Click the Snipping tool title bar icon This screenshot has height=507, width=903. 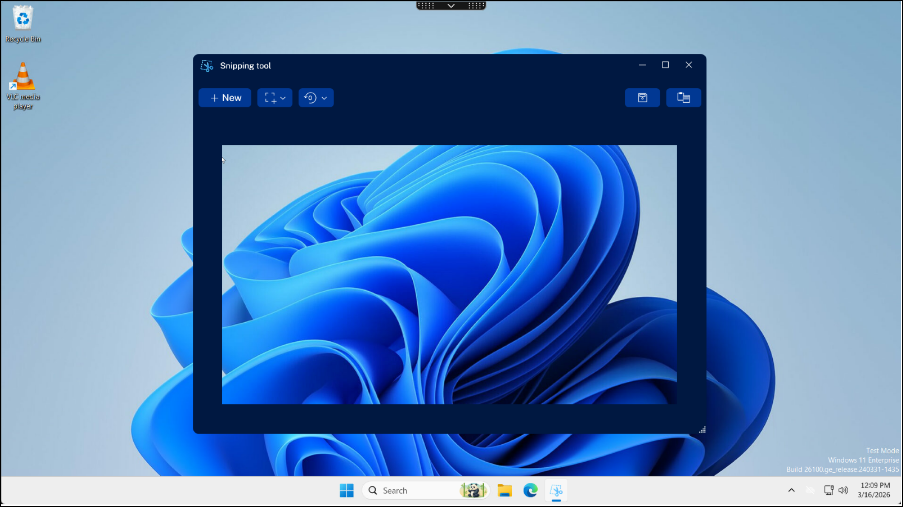[x=207, y=66]
